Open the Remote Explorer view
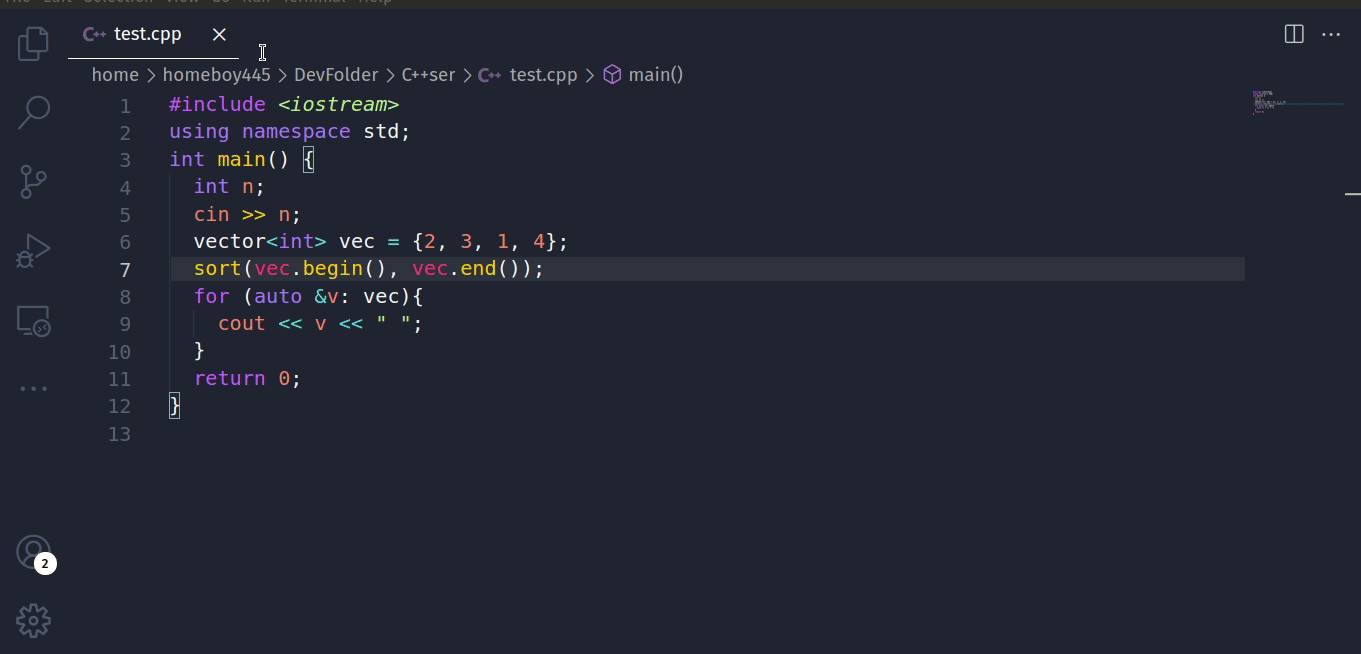1361x654 pixels. [33, 320]
